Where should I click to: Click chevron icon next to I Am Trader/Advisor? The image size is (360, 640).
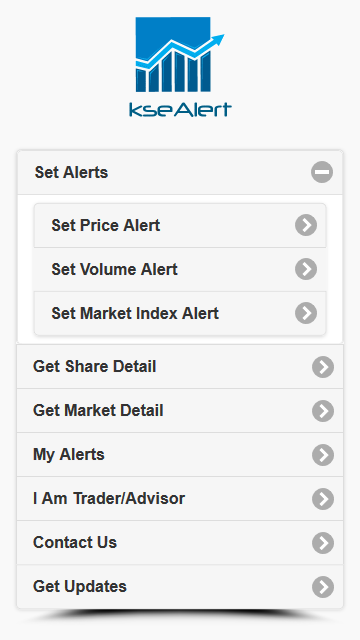point(323,499)
